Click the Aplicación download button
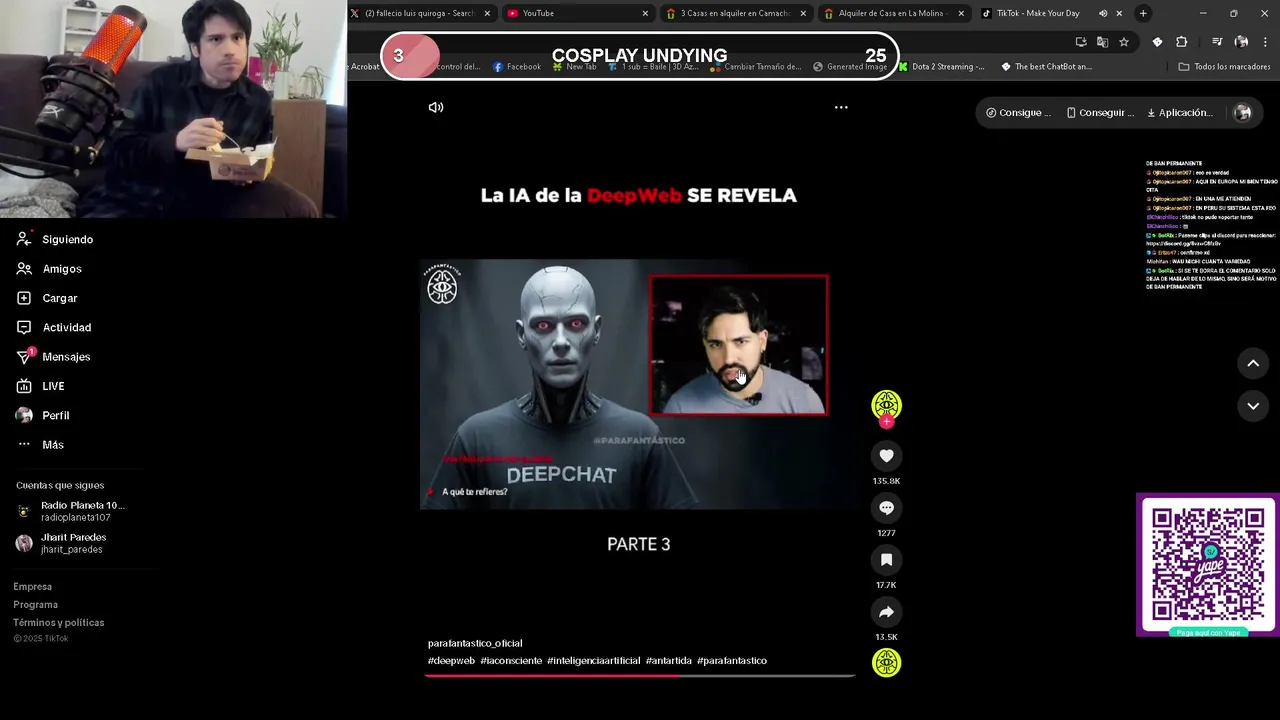 (x=1180, y=113)
